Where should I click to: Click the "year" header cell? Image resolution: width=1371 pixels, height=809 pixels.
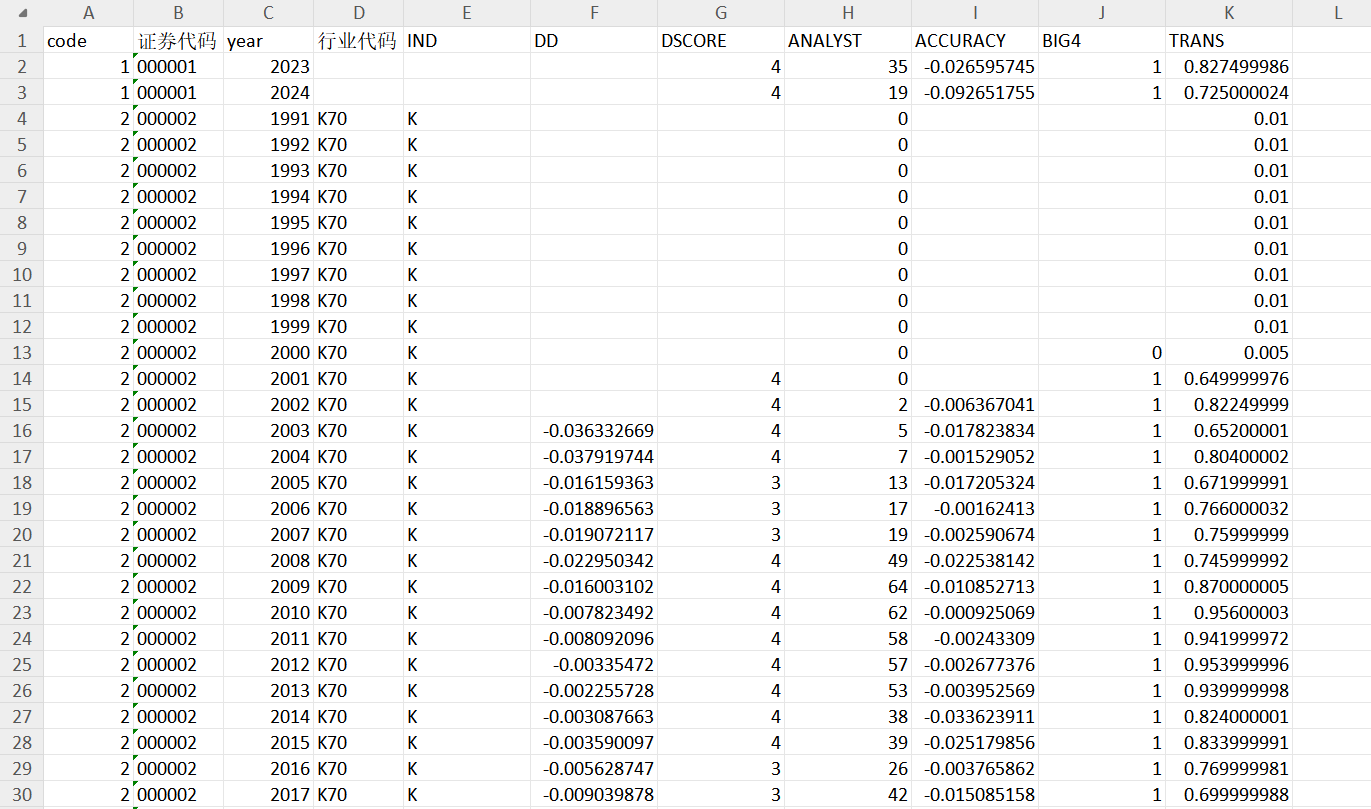(x=268, y=41)
